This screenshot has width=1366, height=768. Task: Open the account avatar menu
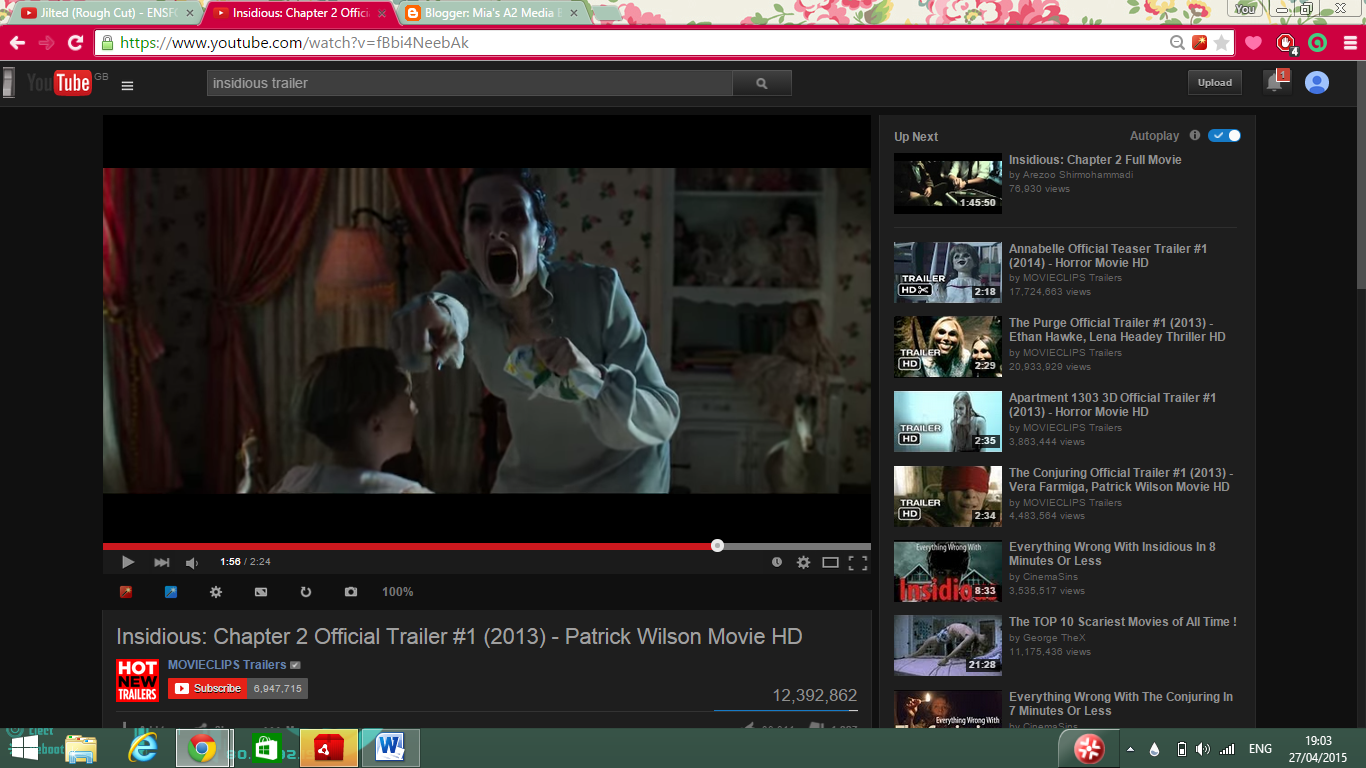pos(1317,83)
